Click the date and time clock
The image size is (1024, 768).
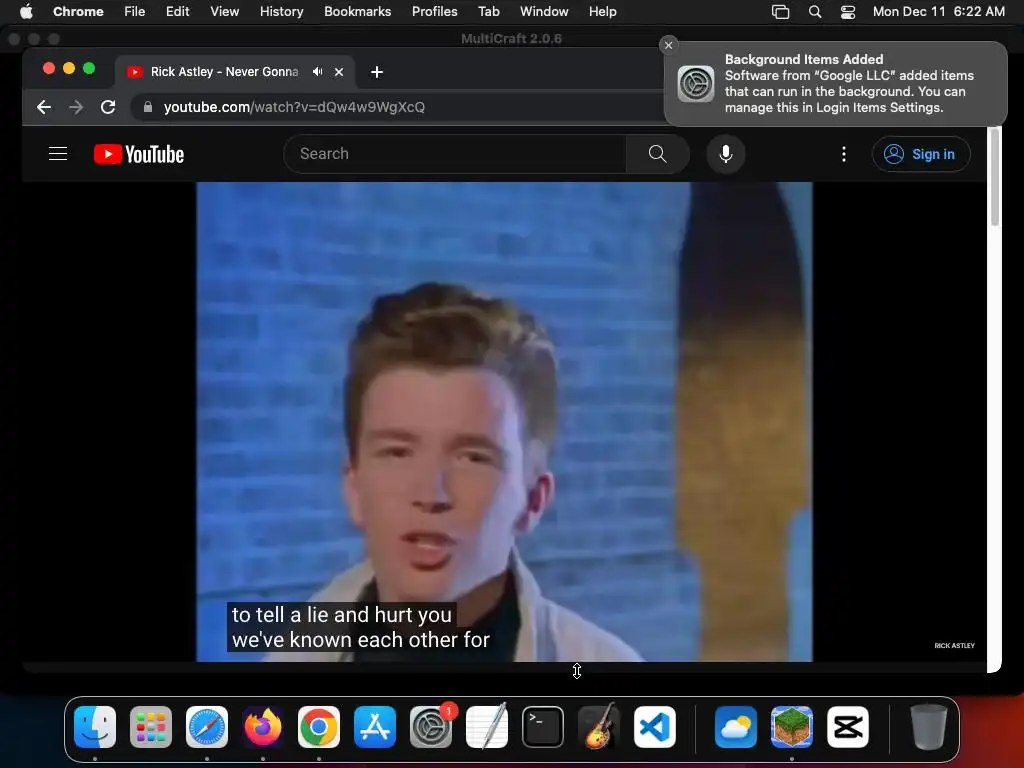tap(939, 11)
